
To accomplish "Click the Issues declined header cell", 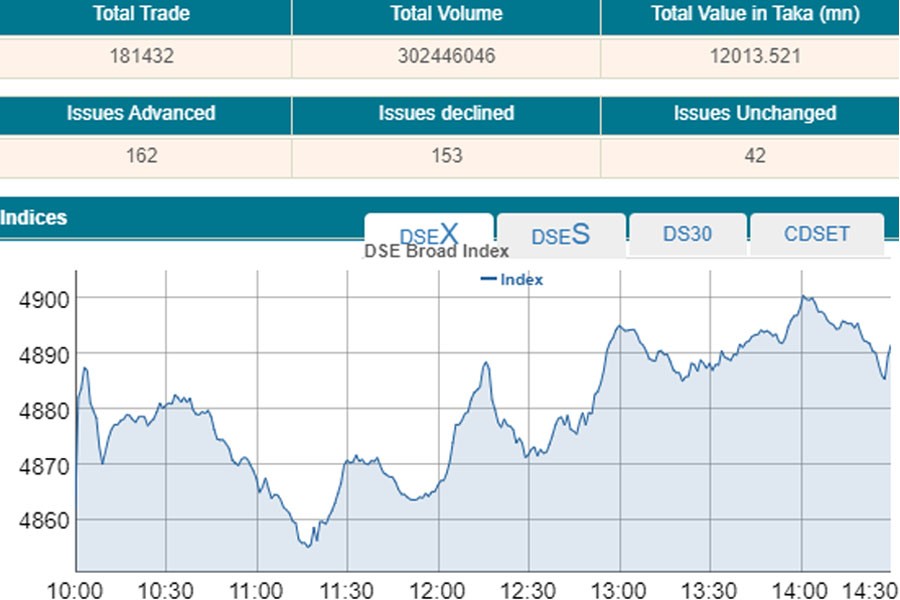I will pos(446,113).
